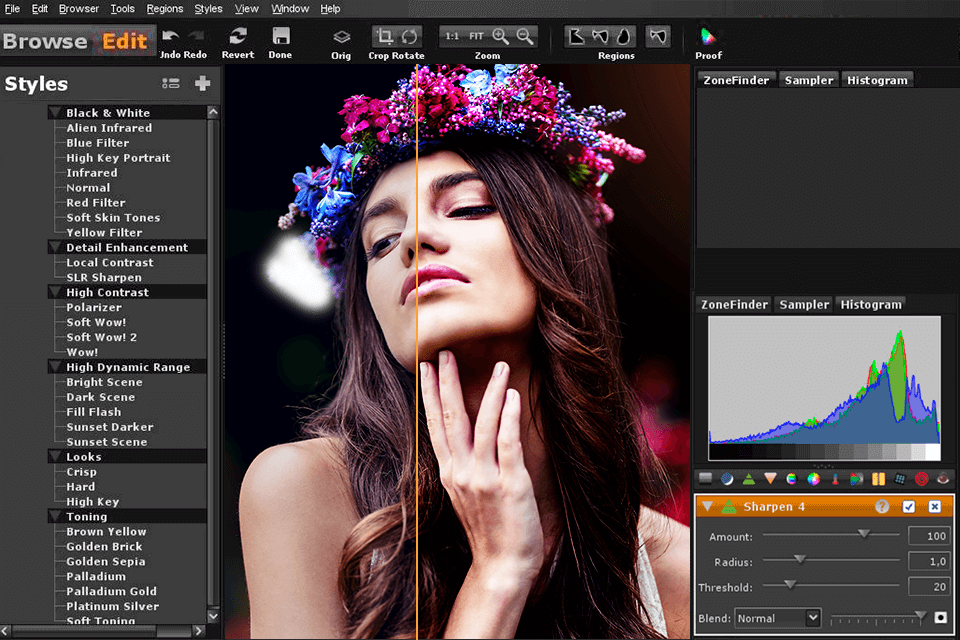The width and height of the screenshot is (960, 640).
Task: Click the White Balance thermometer icon
Action: pos(834,479)
